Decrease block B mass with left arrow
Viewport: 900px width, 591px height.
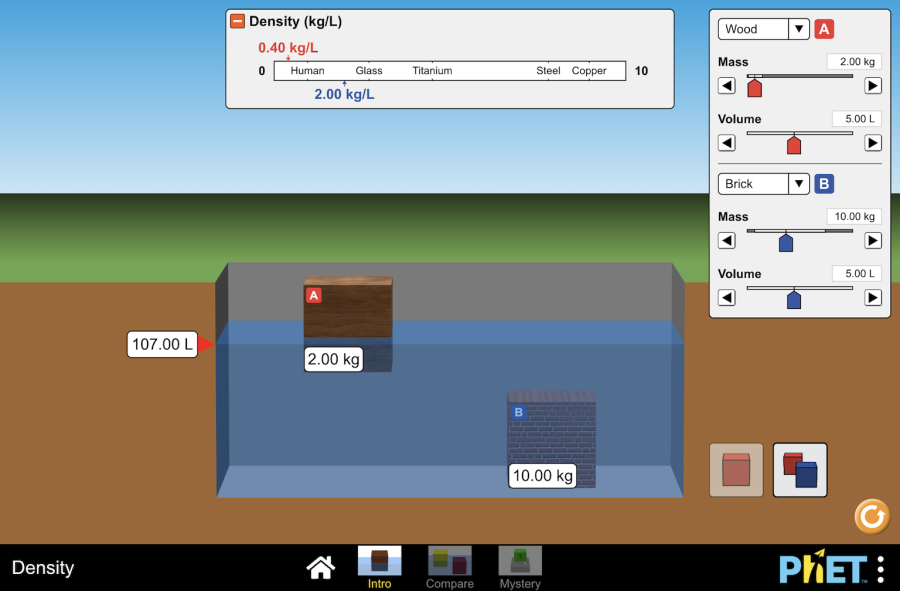pos(727,240)
